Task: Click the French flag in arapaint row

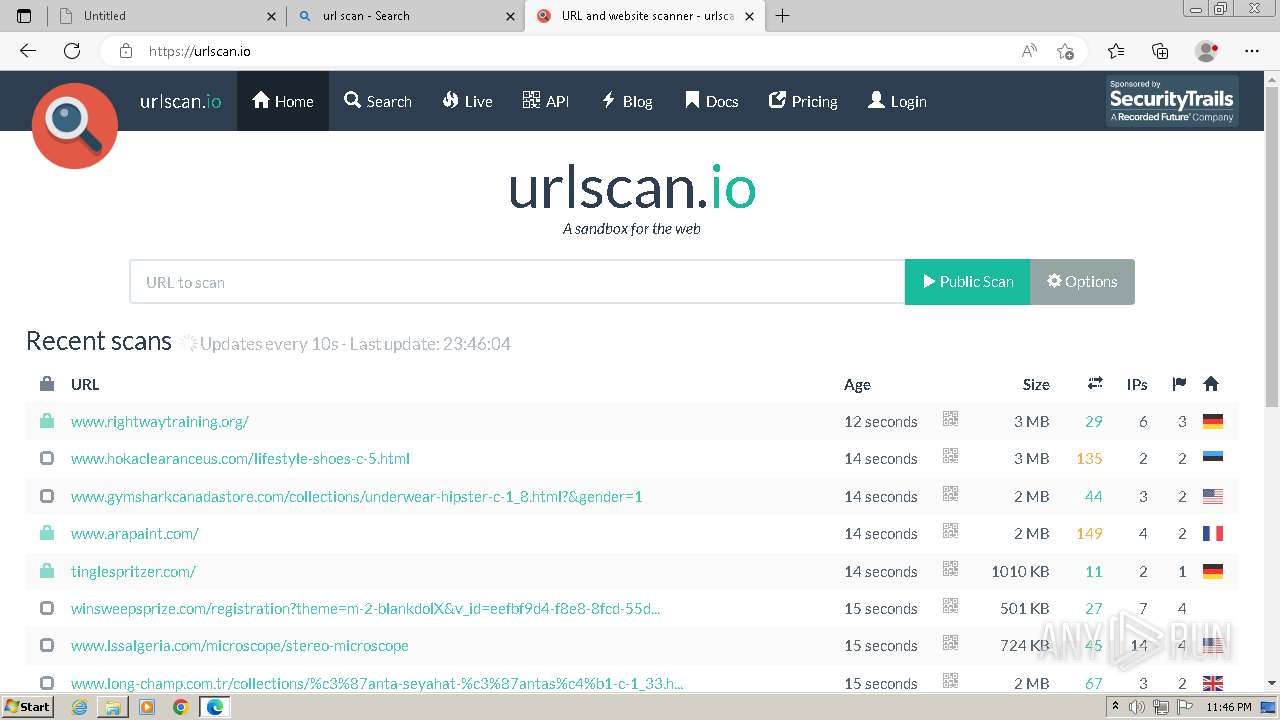Action: [1213, 533]
